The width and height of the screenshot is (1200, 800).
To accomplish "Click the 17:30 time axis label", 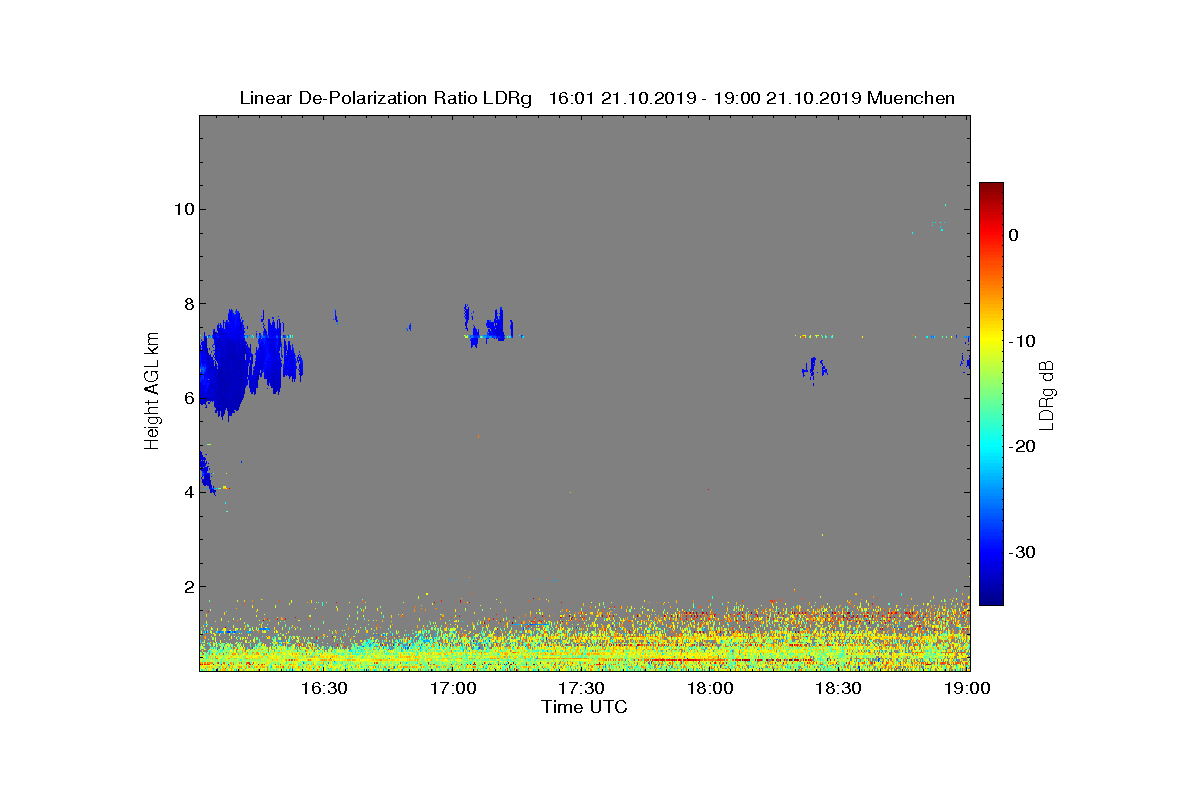I will 582,688.
